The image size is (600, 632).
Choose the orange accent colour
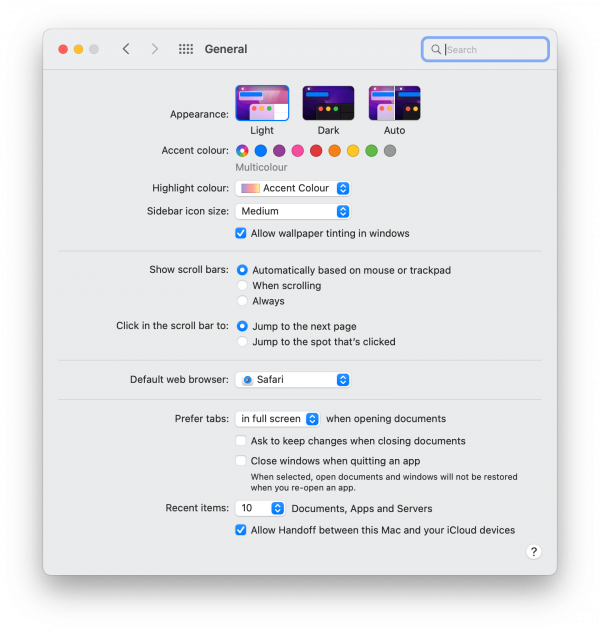coord(334,151)
